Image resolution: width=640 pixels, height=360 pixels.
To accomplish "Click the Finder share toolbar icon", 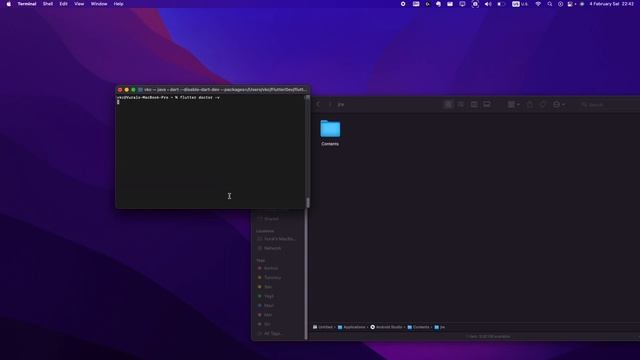I will (529, 104).
